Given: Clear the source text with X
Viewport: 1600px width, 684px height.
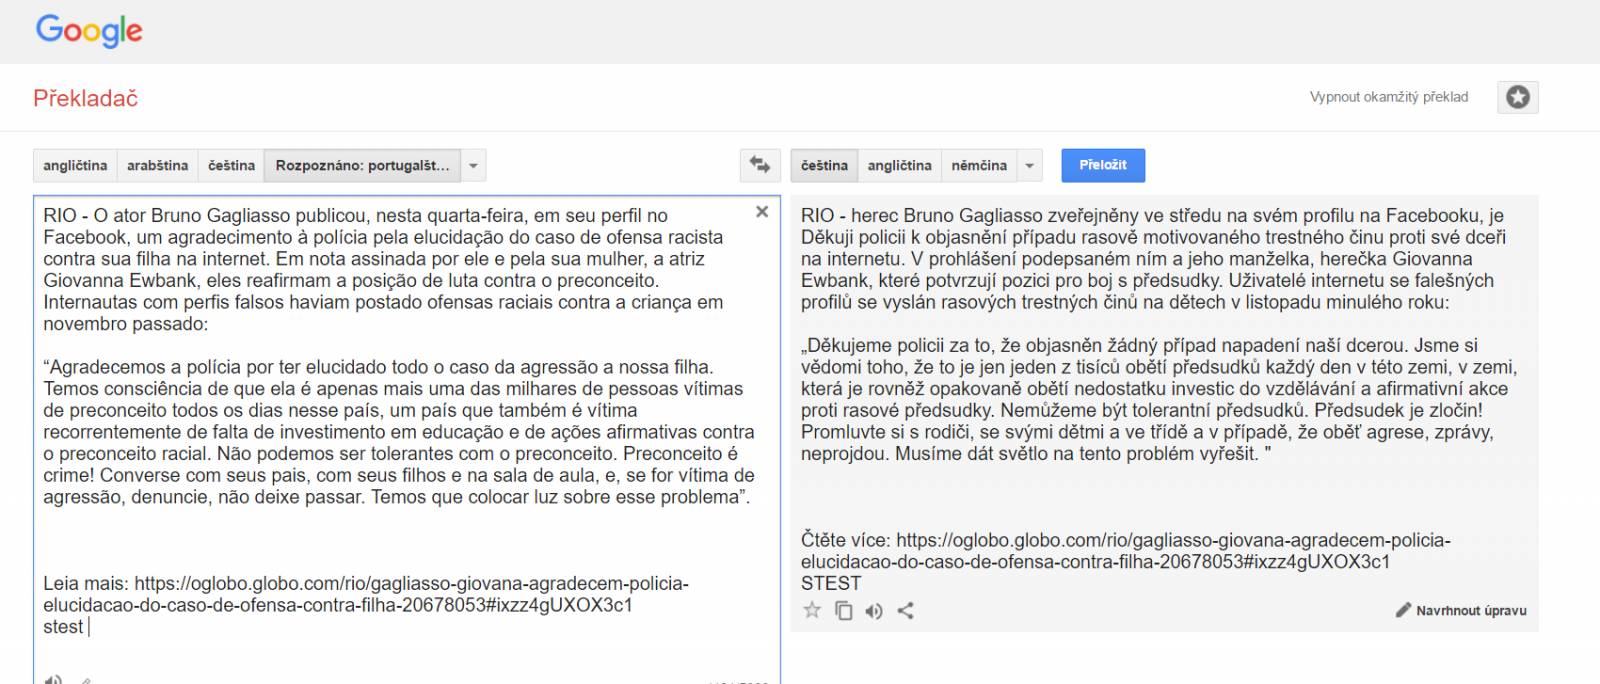Looking at the screenshot, I should pos(762,212).
